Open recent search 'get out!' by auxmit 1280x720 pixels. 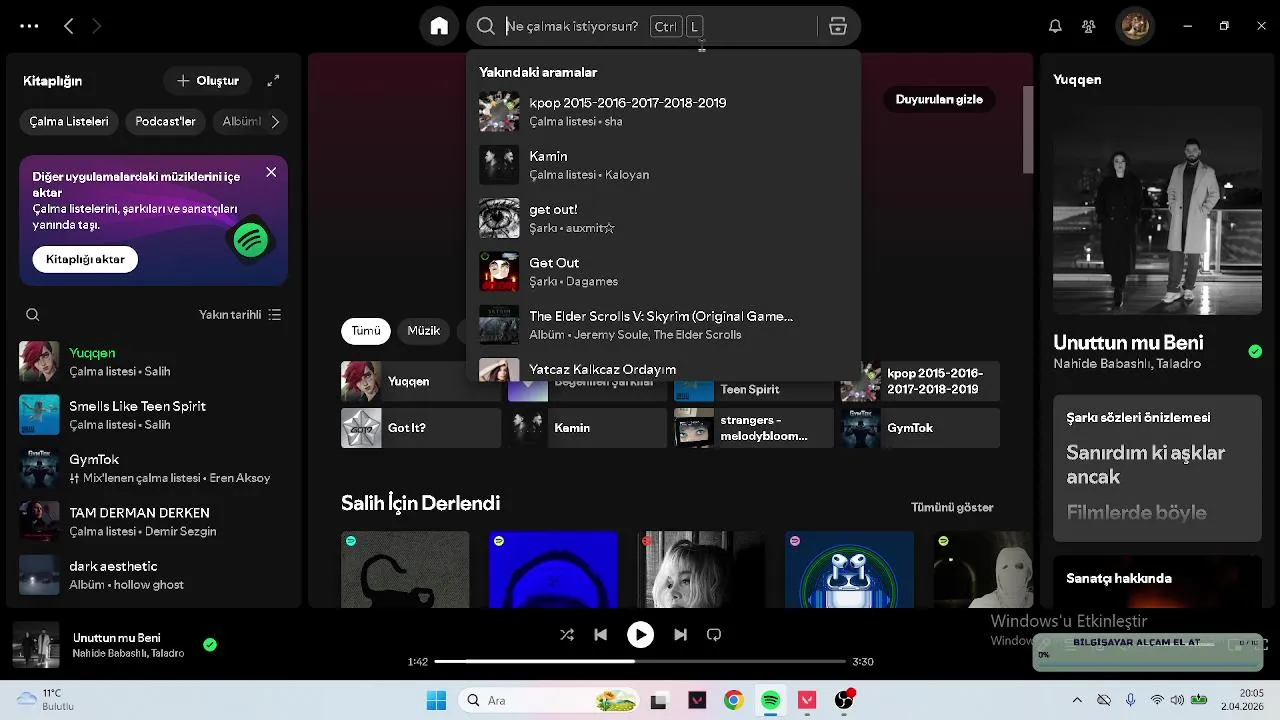coord(663,218)
